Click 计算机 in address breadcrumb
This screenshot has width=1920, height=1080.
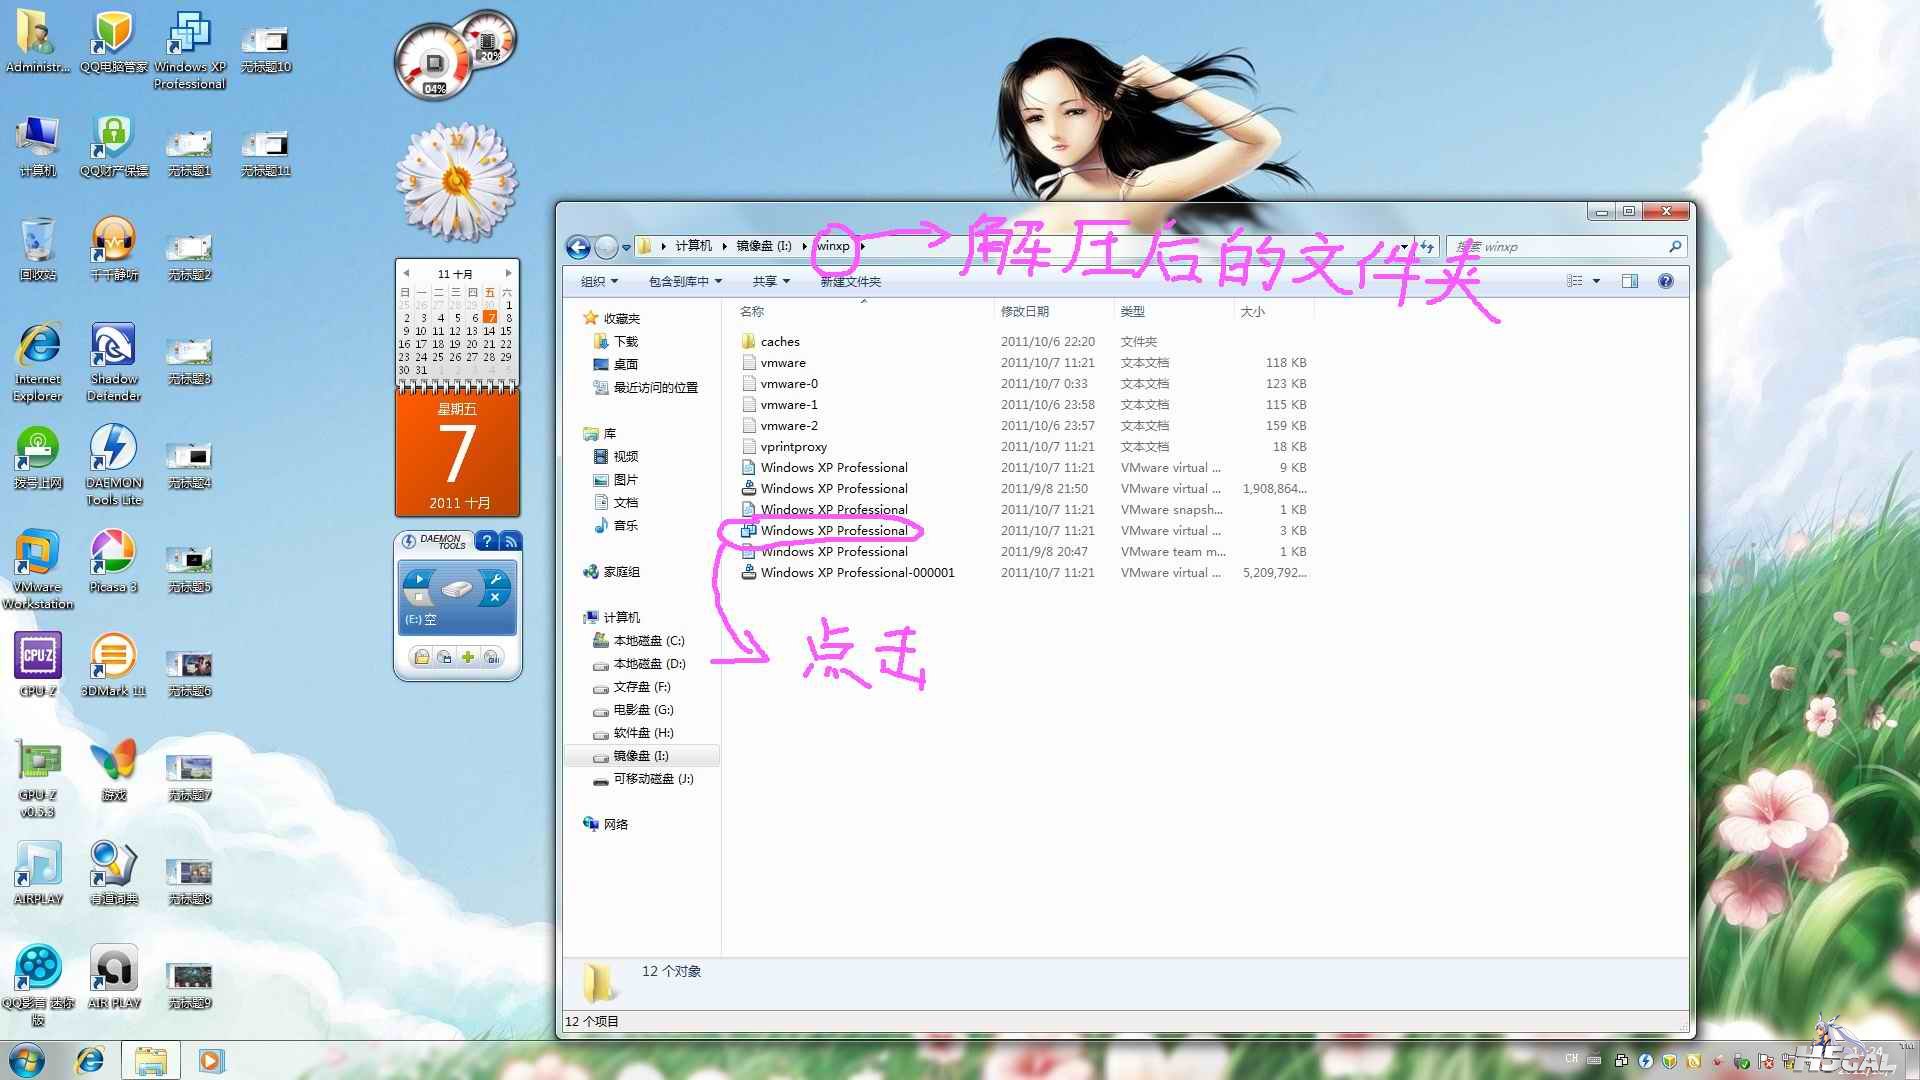pos(693,246)
